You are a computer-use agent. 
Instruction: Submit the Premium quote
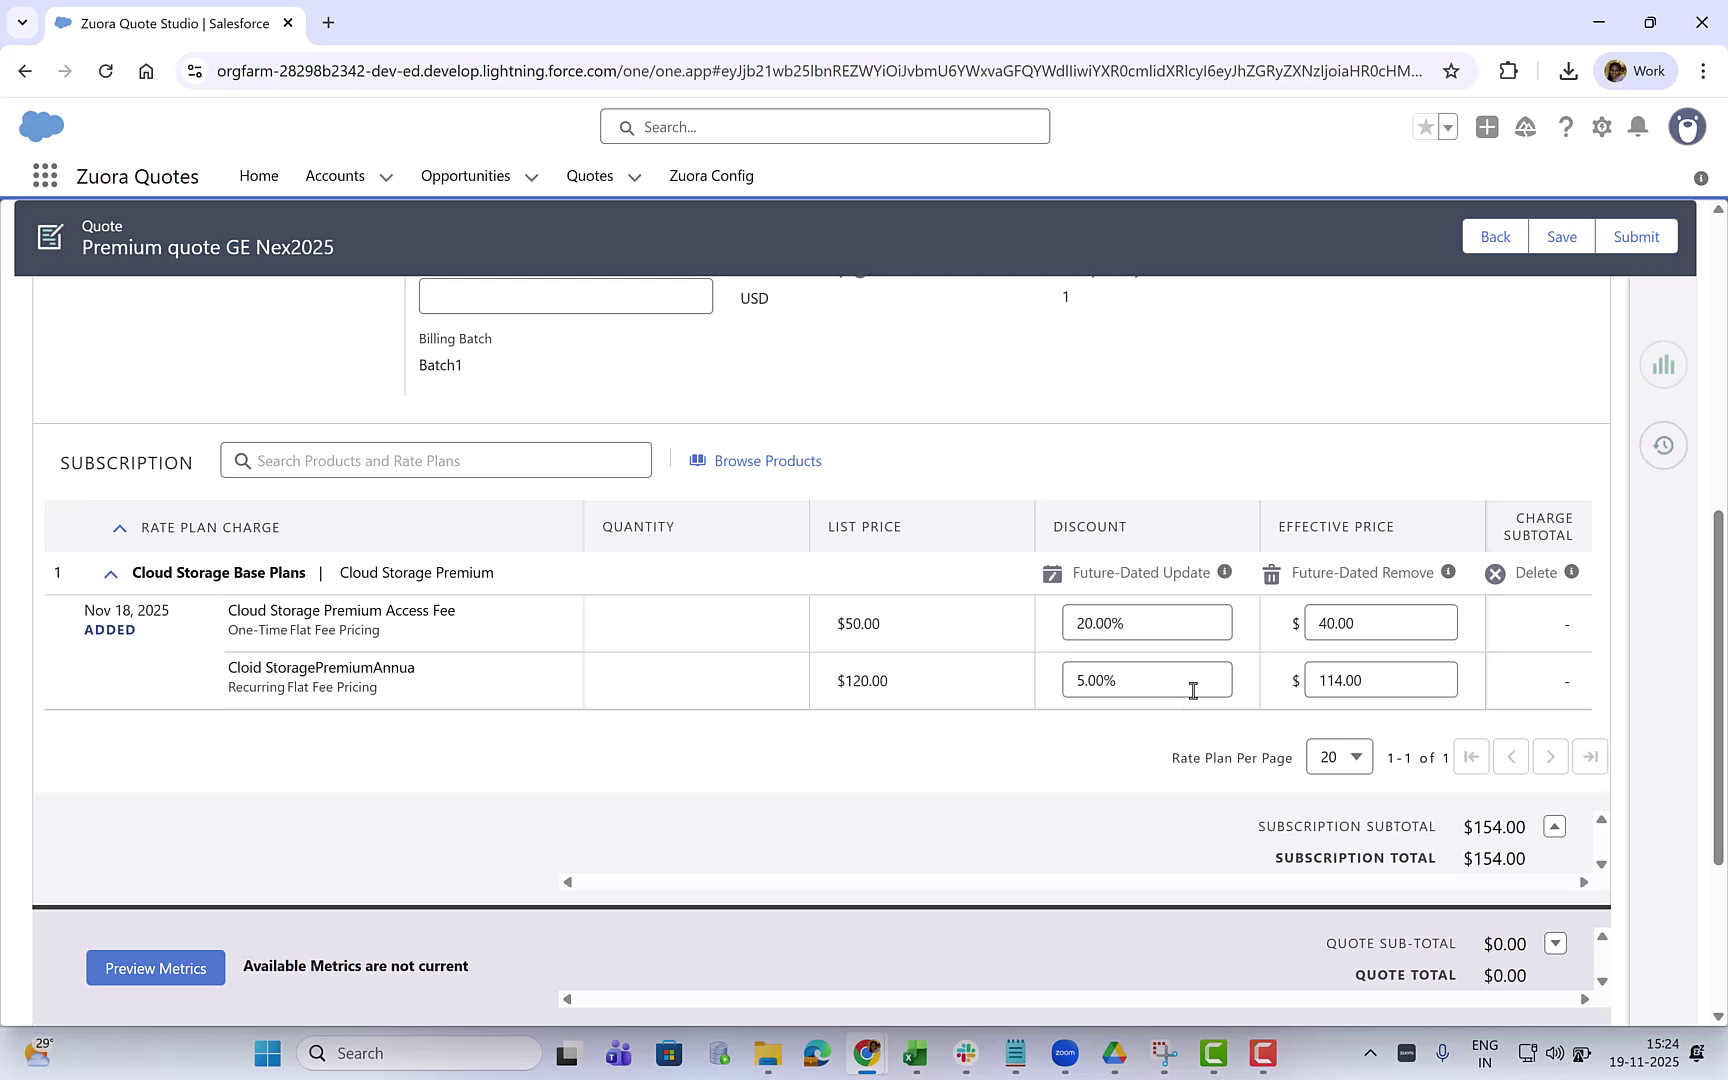1636,236
